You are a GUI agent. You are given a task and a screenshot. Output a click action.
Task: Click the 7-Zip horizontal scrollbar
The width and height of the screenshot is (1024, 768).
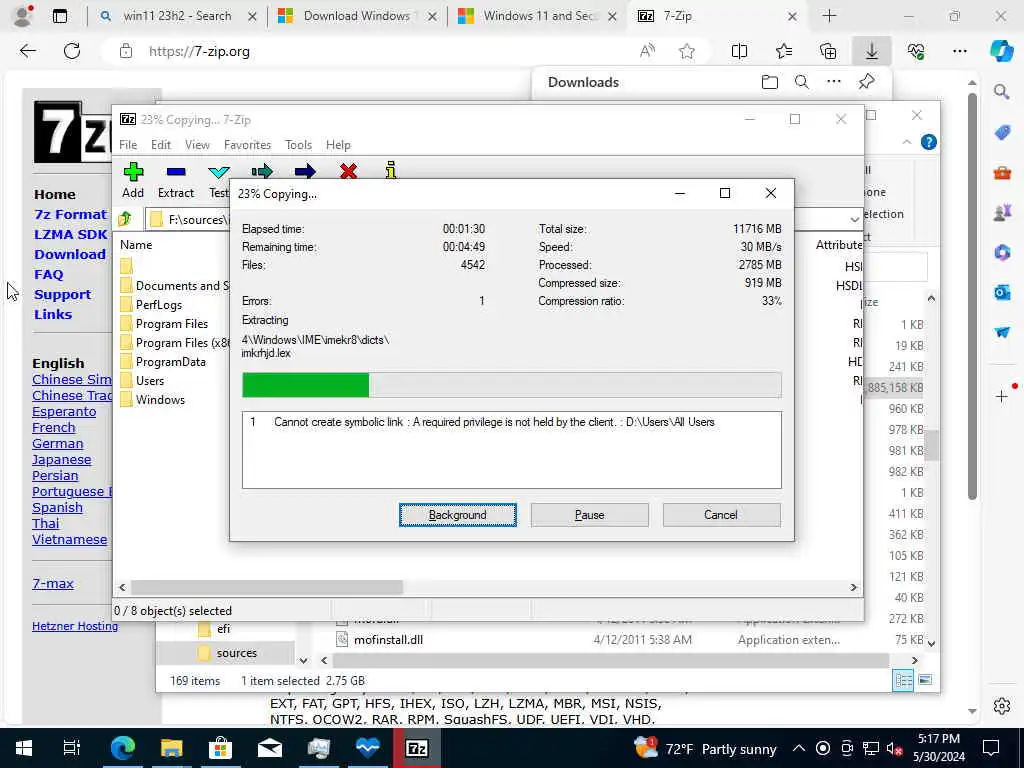tap(267, 587)
